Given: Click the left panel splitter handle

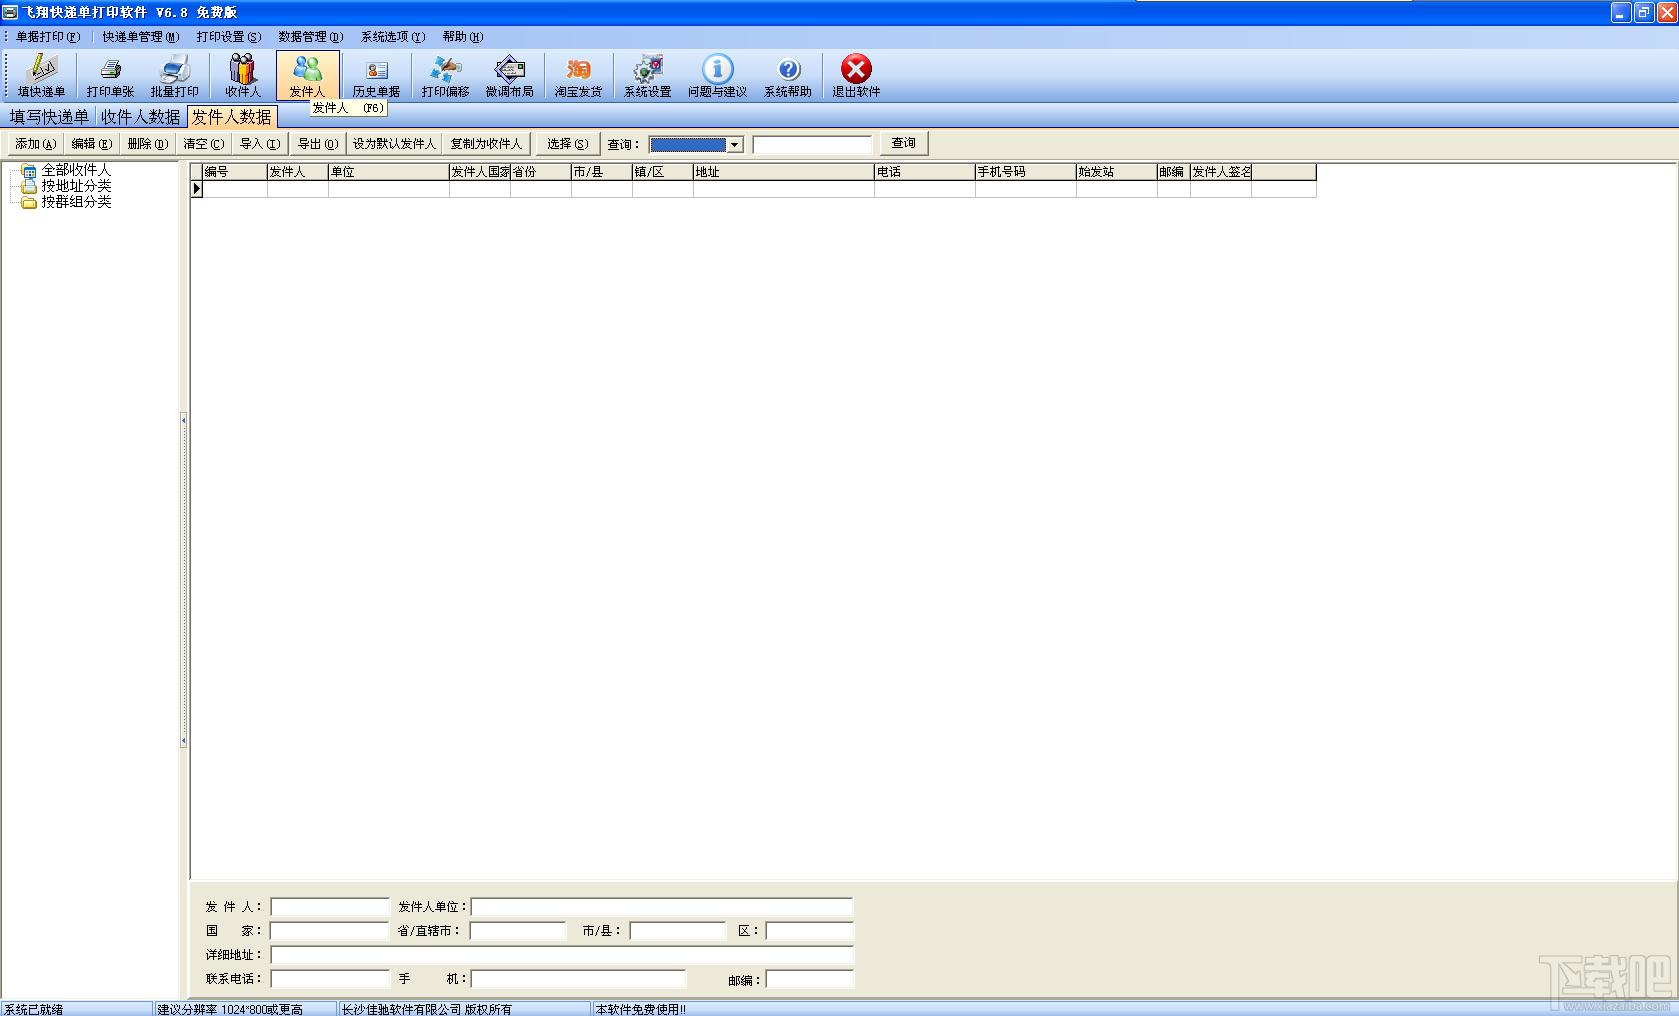Looking at the screenshot, I should coord(184,581).
